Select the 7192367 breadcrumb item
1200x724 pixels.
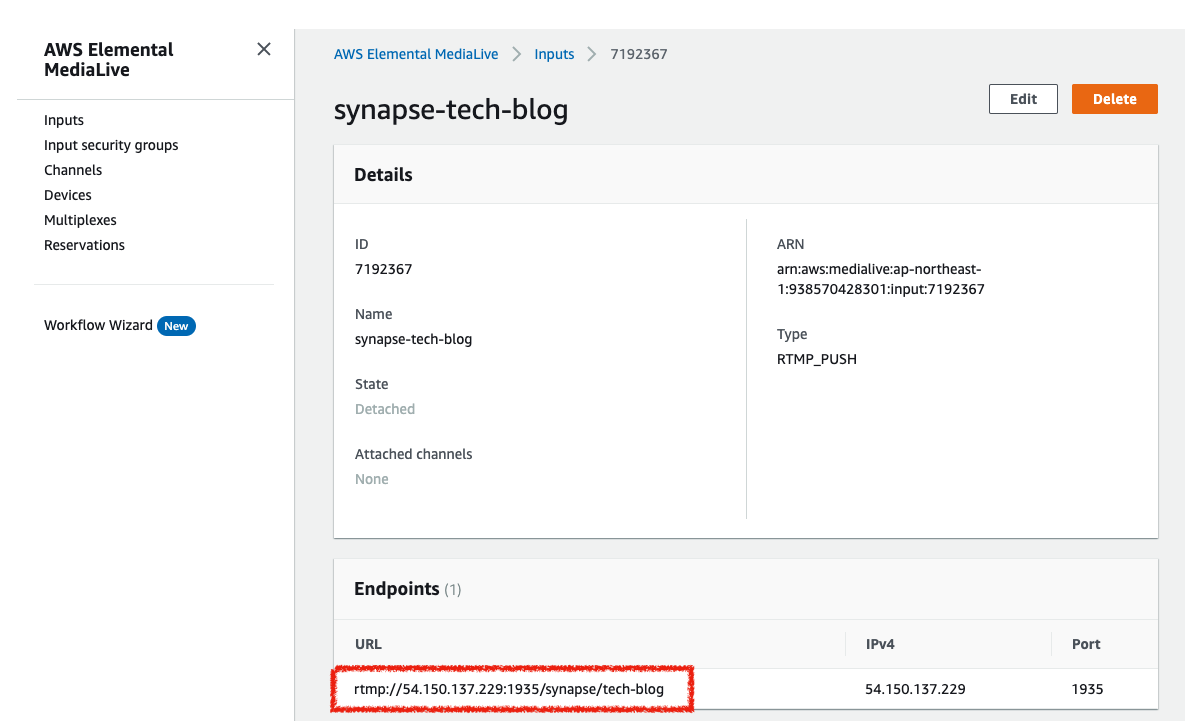[x=639, y=54]
